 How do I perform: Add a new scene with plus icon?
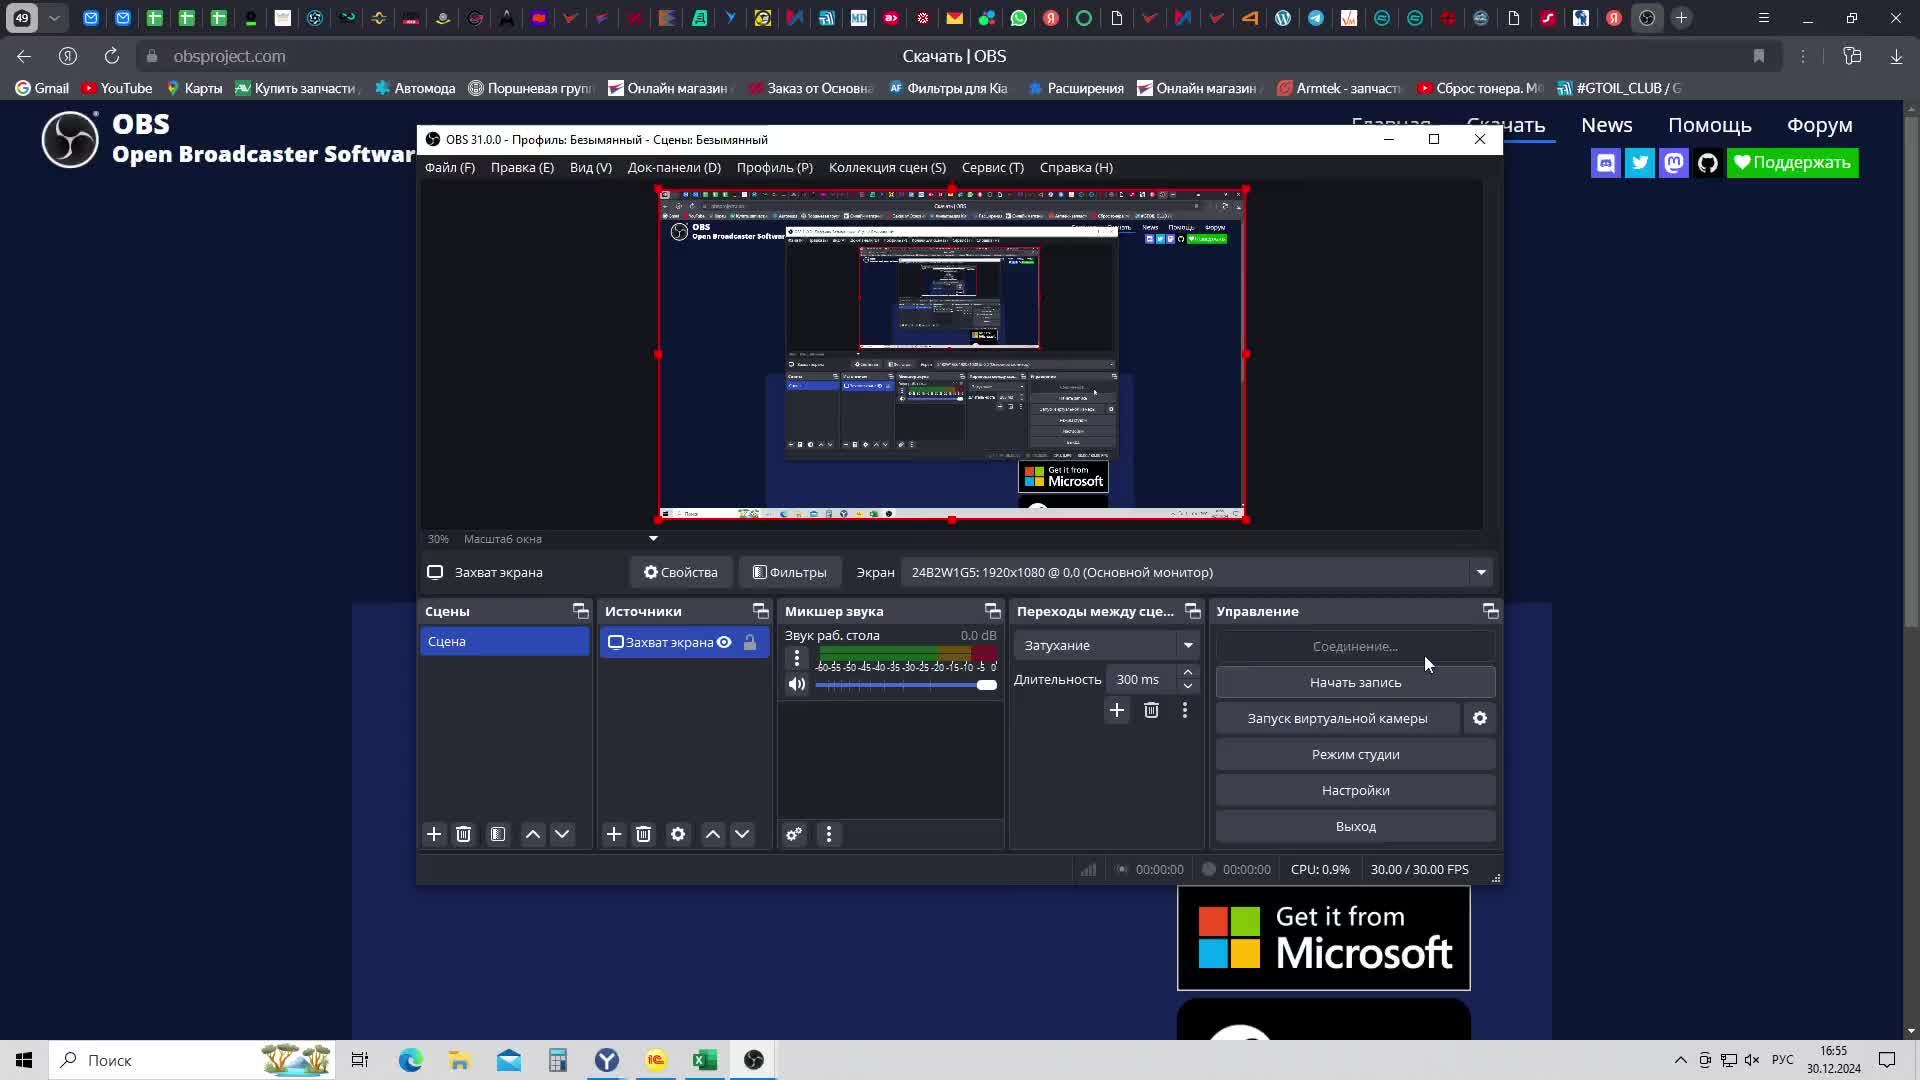tap(434, 834)
